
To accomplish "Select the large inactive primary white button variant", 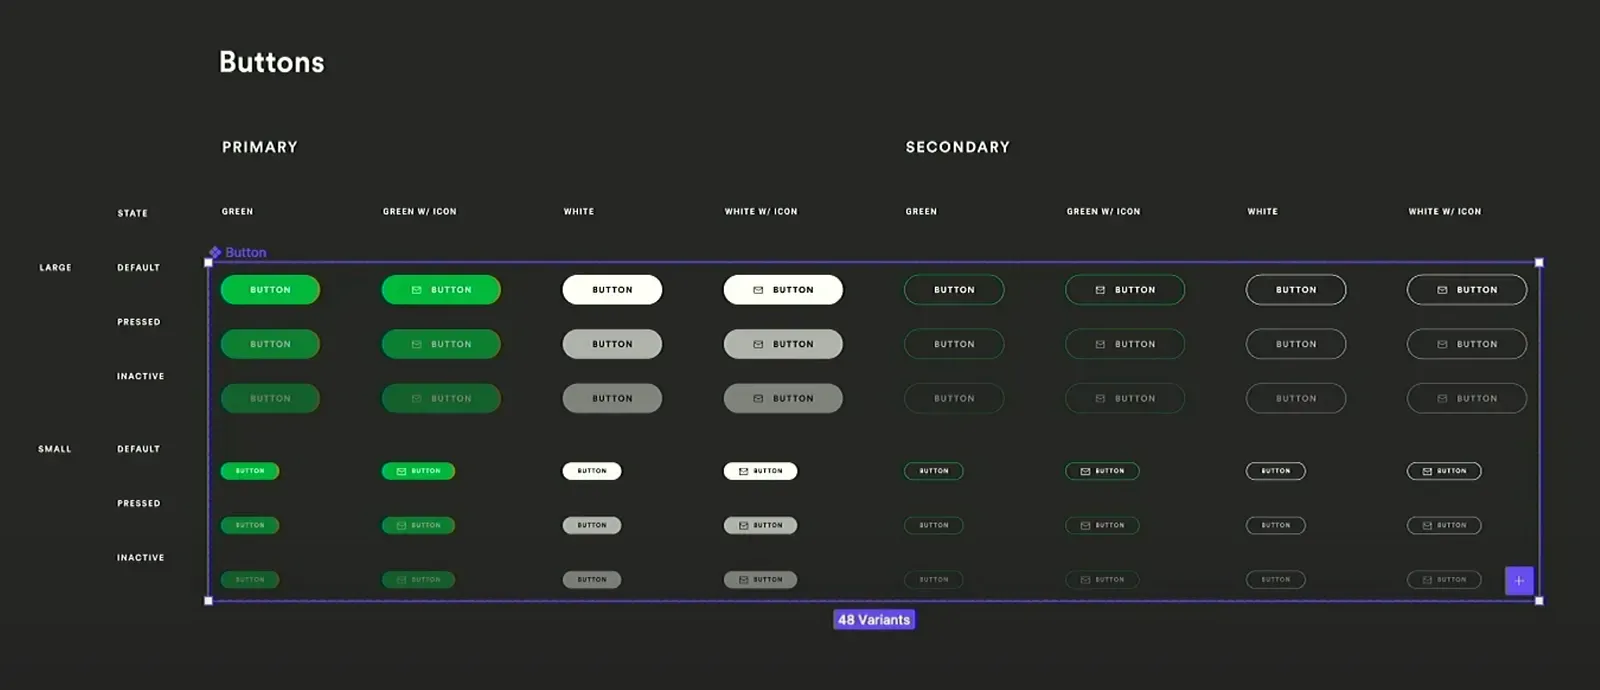I will (x=612, y=398).
